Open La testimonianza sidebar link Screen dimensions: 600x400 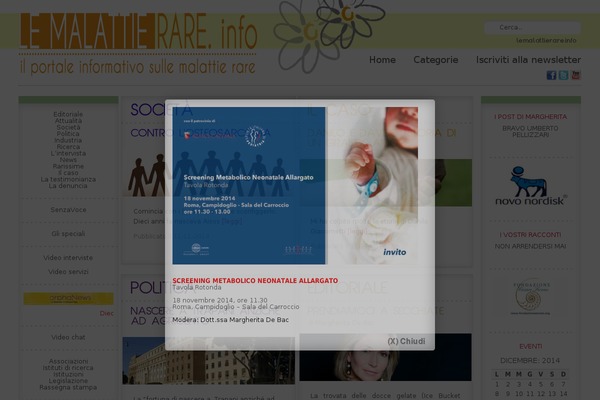[68, 179]
